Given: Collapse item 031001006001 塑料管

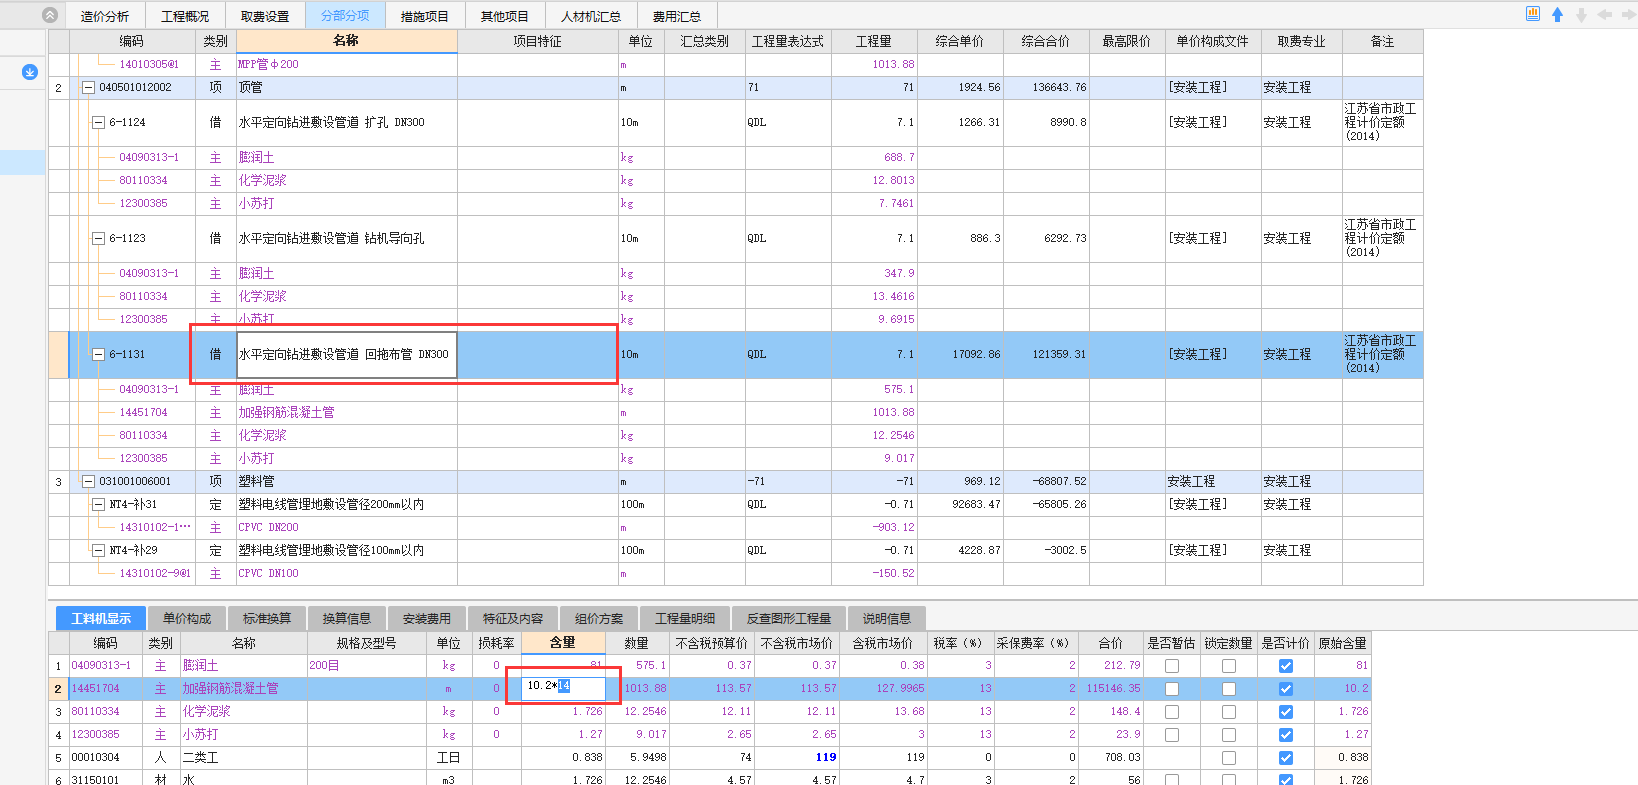Looking at the screenshot, I should point(88,482).
